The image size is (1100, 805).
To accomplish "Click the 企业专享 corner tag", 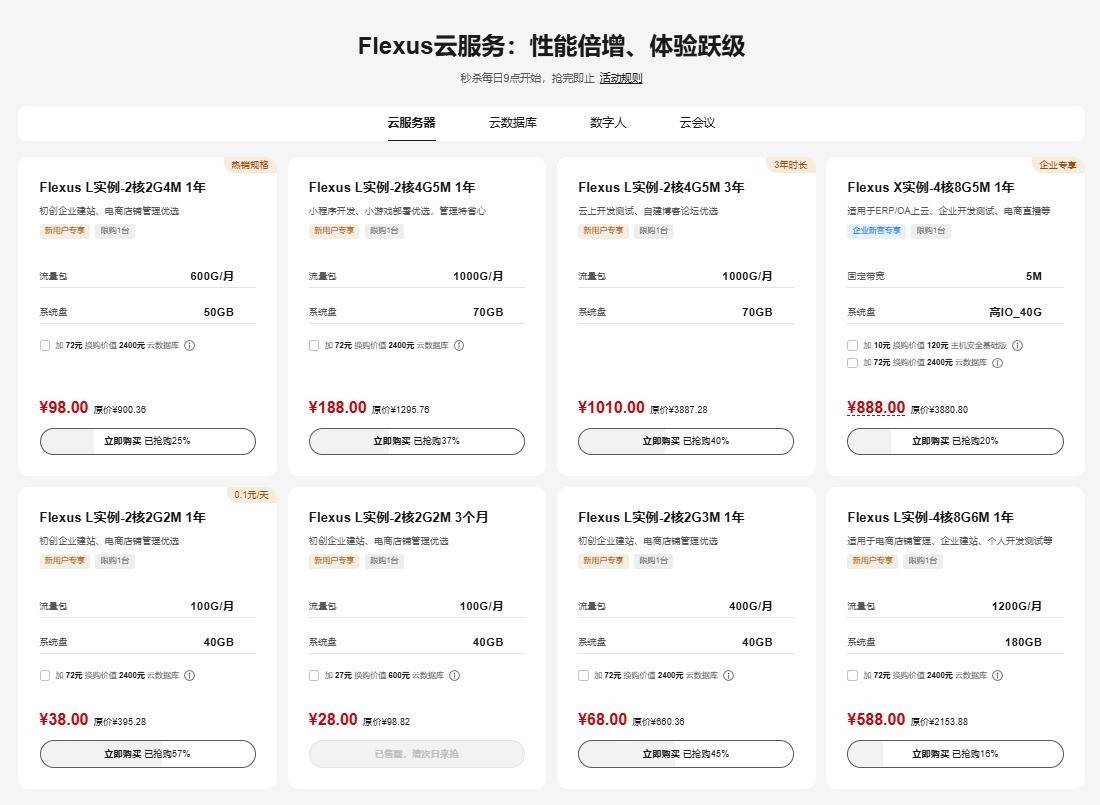I will (x=1058, y=165).
